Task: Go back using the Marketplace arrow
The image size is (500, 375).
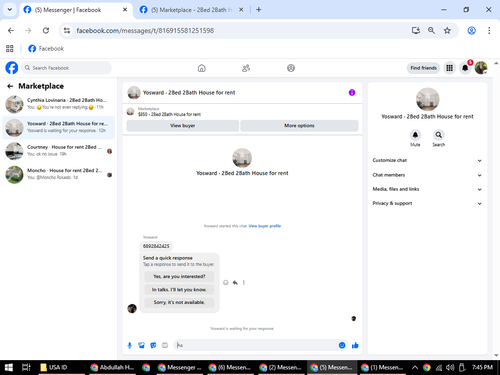Action: point(10,86)
